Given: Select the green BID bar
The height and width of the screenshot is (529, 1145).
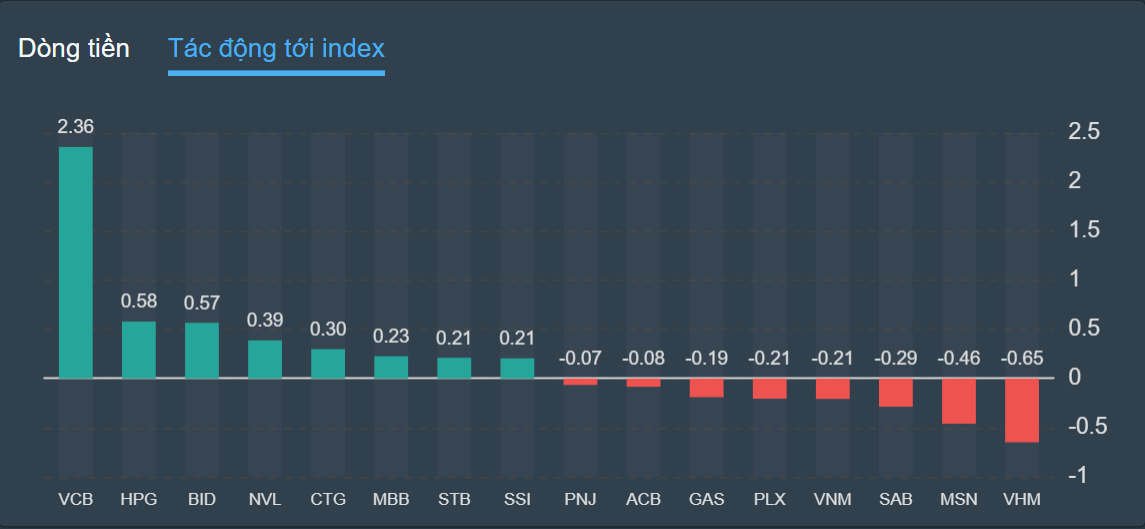Looking at the screenshot, I should (x=202, y=350).
